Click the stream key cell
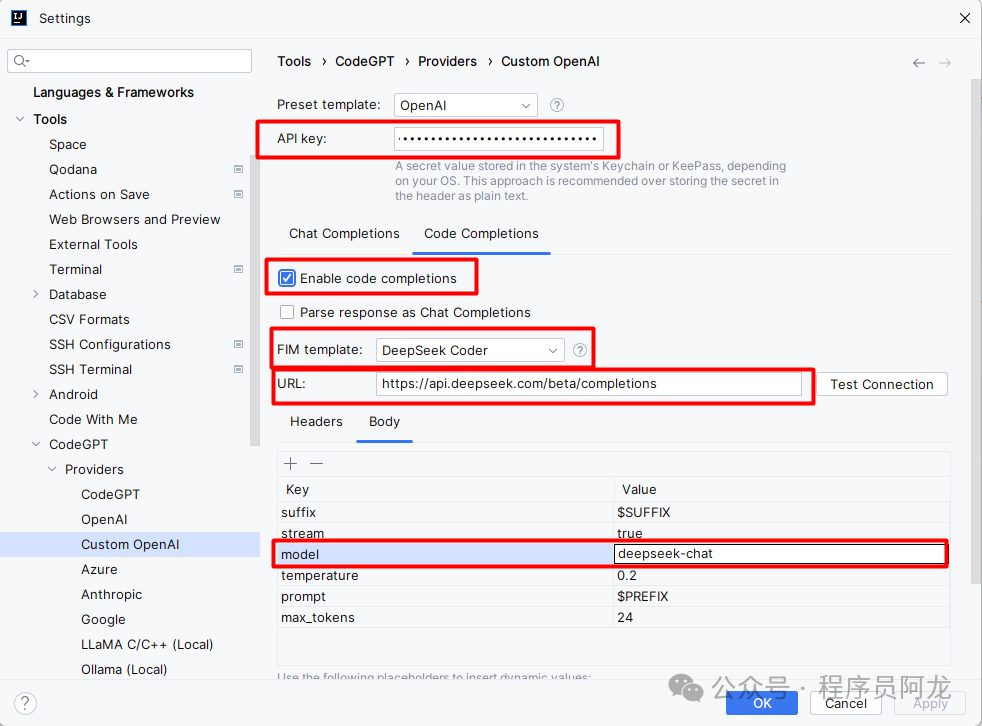982x726 pixels. coord(445,533)
